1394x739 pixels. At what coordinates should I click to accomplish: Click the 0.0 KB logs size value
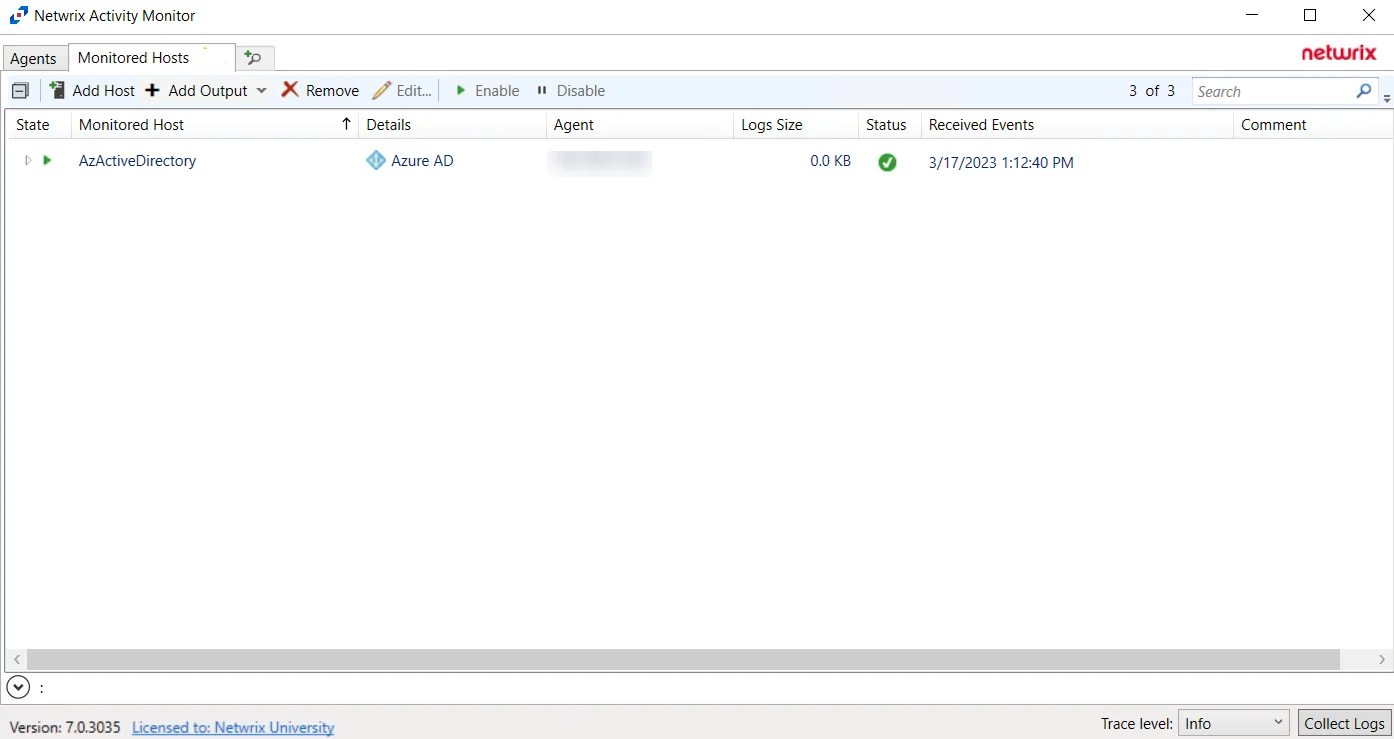(x=830, y=160)
